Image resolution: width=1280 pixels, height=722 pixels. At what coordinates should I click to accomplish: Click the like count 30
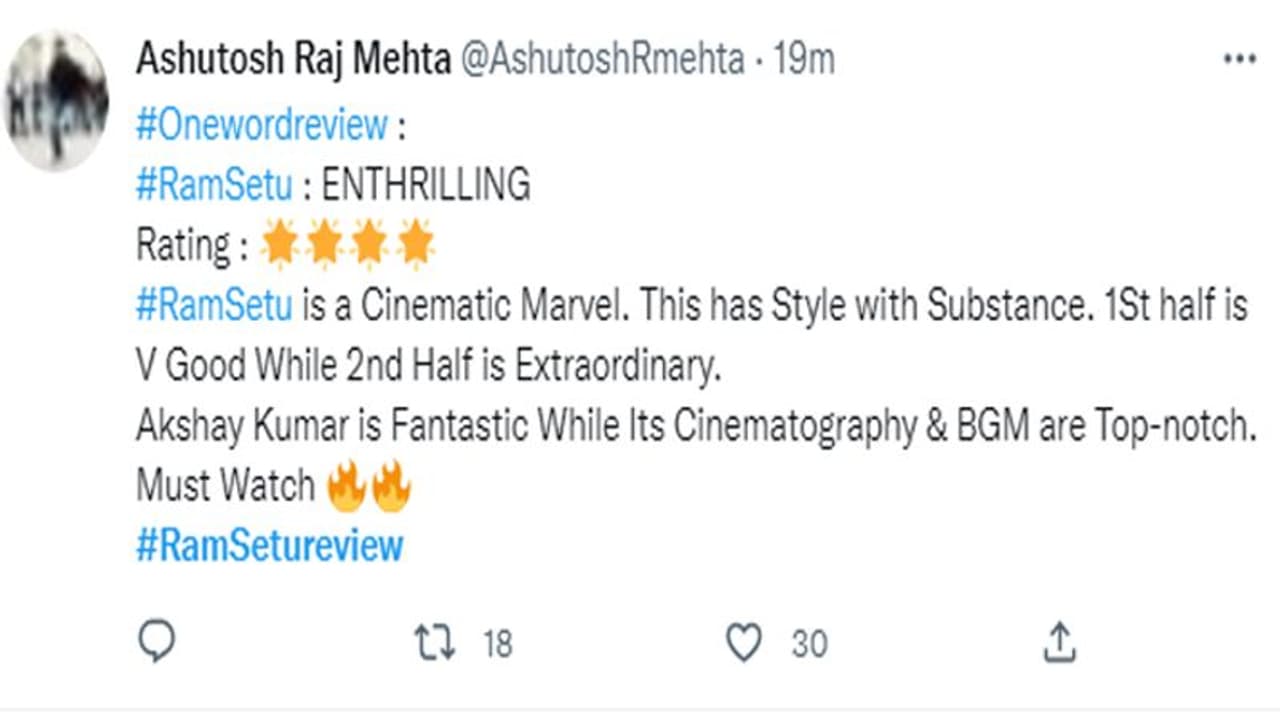(x=809, y=644)
